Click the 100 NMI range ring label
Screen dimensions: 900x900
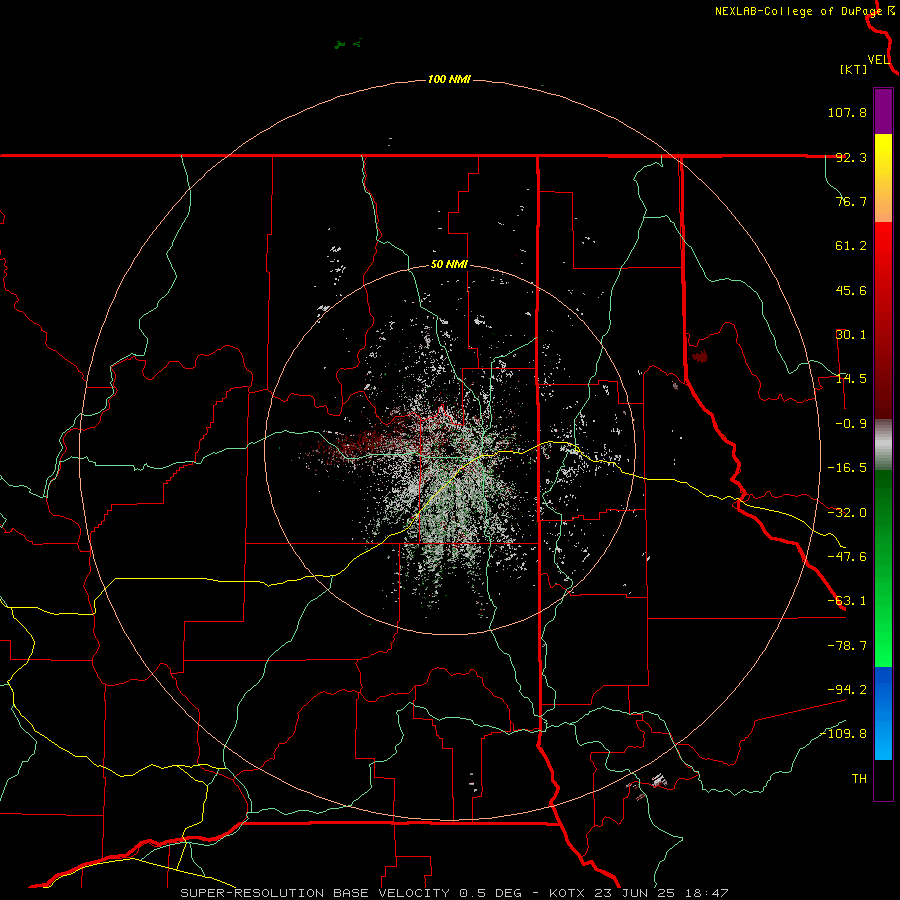(x=449, y=79)
